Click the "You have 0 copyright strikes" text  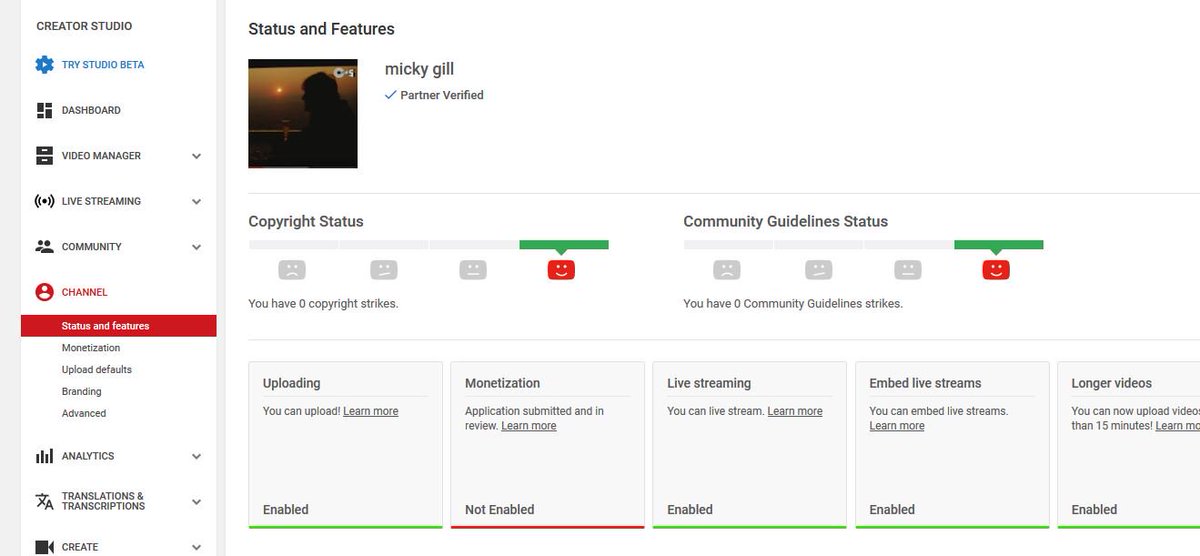tap(323, 303)
